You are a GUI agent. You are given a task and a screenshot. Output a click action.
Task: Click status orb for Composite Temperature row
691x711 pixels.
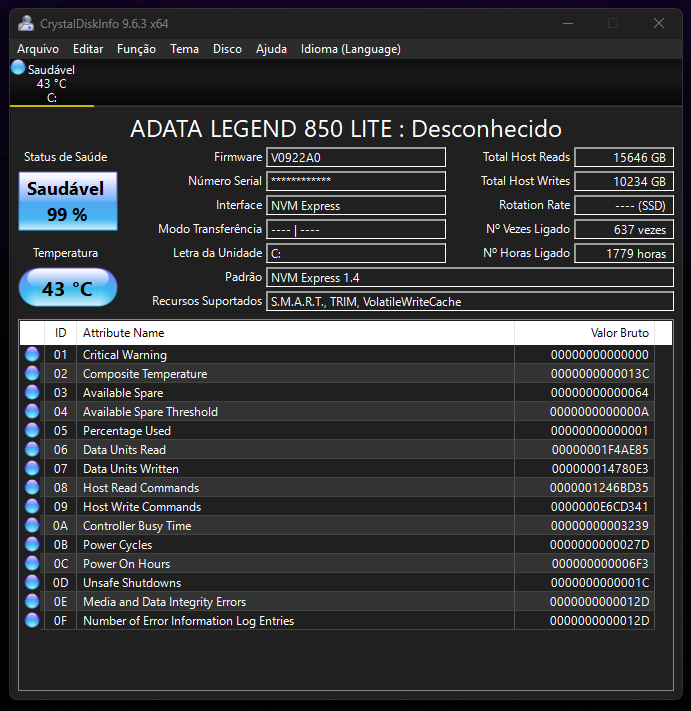(32, 373)
